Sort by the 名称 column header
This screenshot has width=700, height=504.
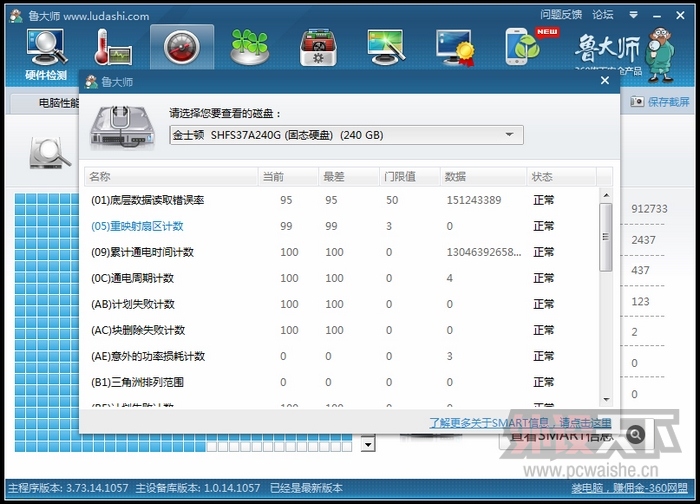pyautogui.click(x=171, y=177)
